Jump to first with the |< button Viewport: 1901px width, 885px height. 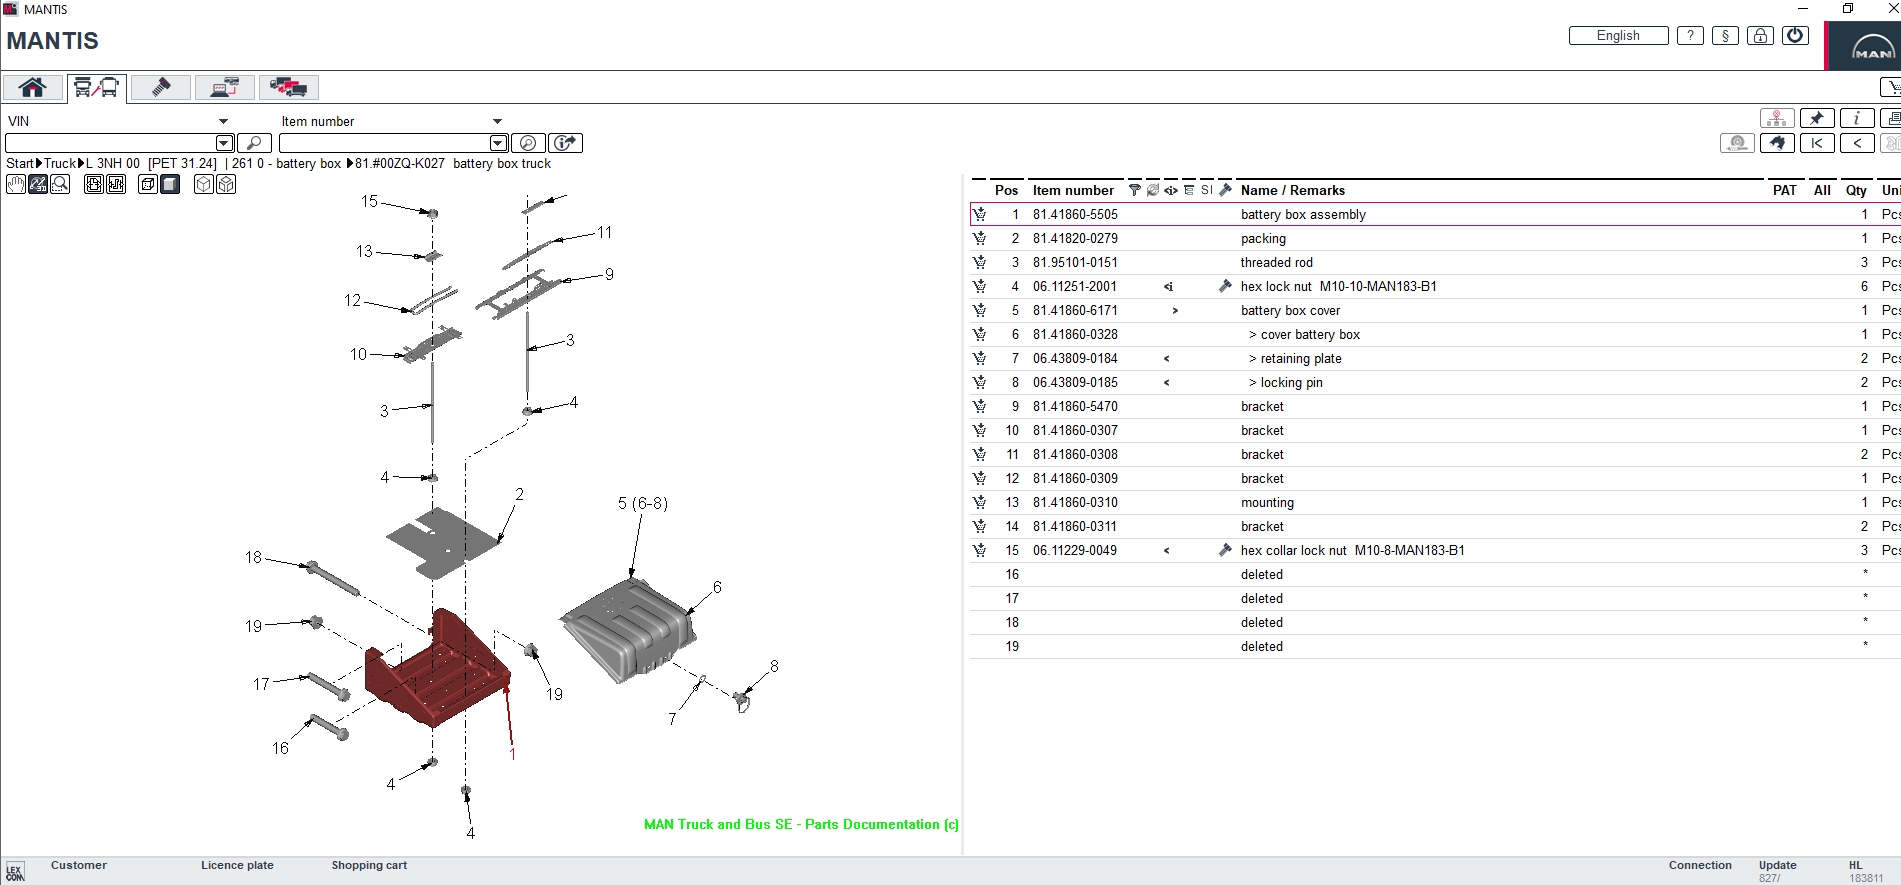pyautogui.click(x=1817, y=143)
